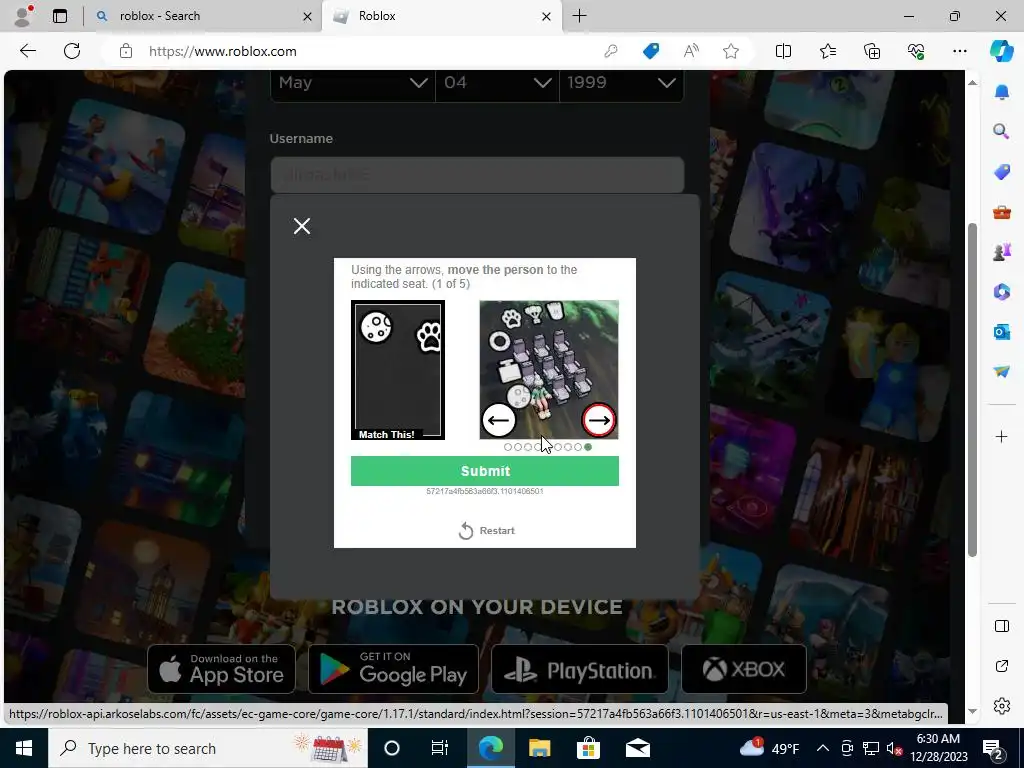The width and height of the screenshot is (1024, 768).
Task: Click the Username input field
Action: [x=477, y=175]
